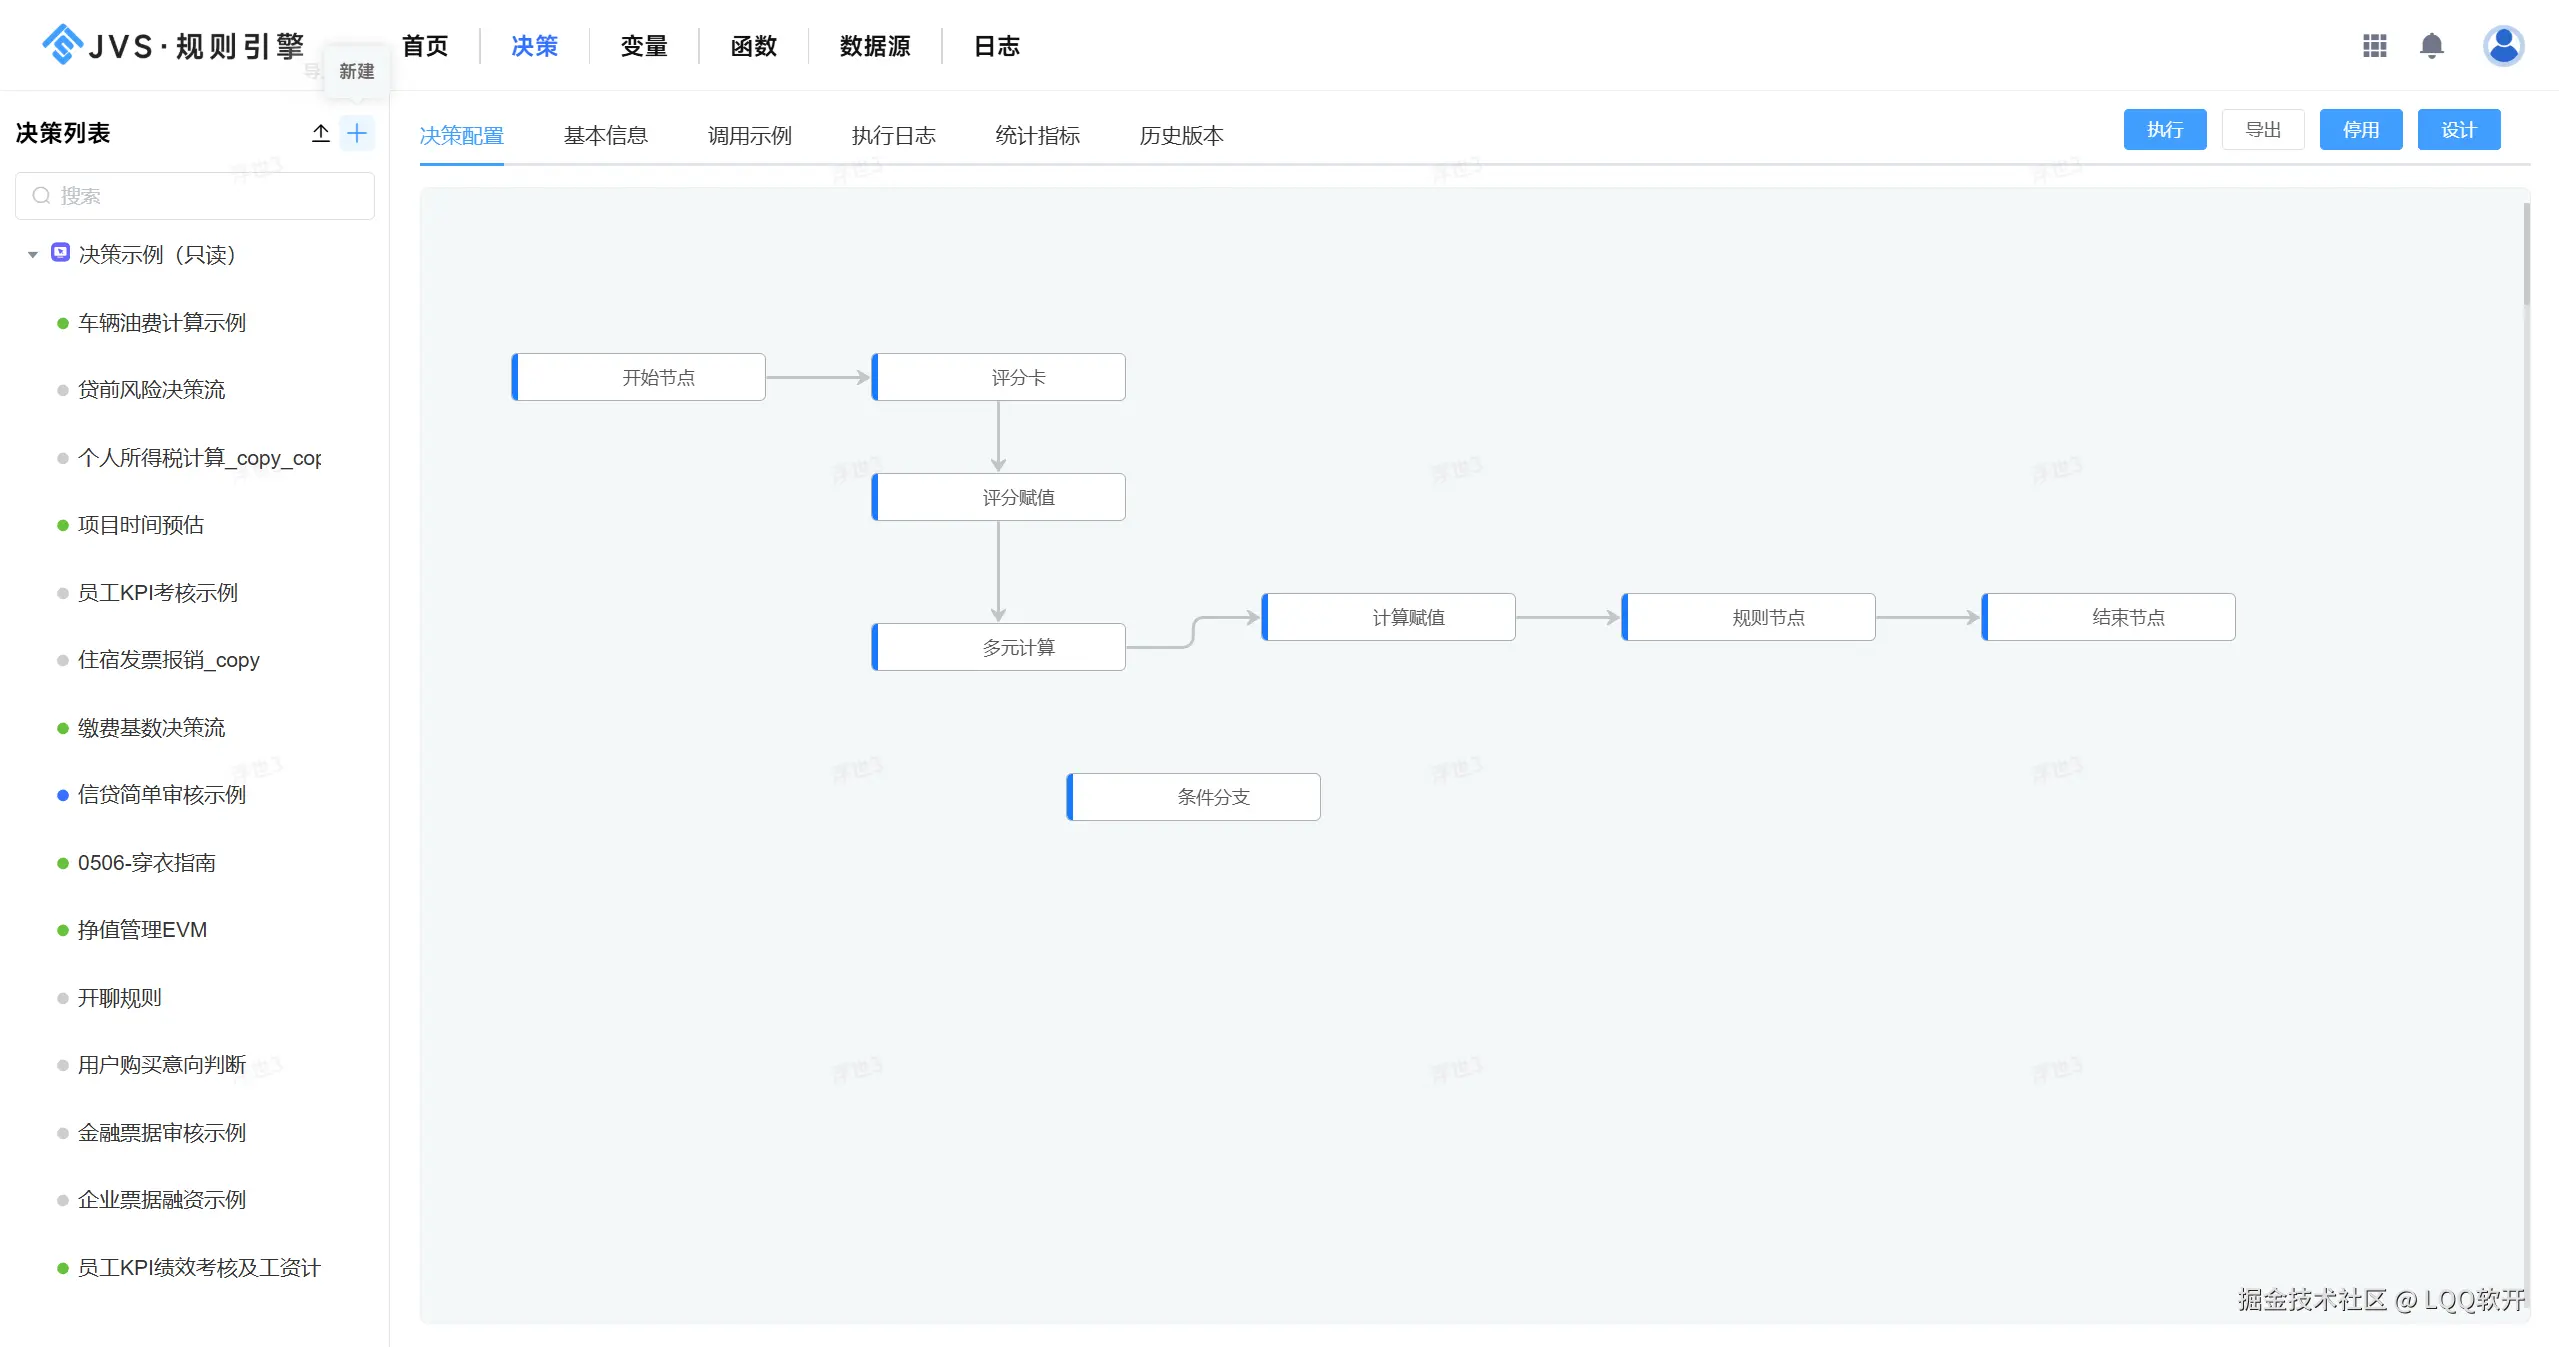The height and width of the screenshot is (1347, 2559).
Task: Collapse the 决策示例（只读） tree group
Action: point(32,255)
